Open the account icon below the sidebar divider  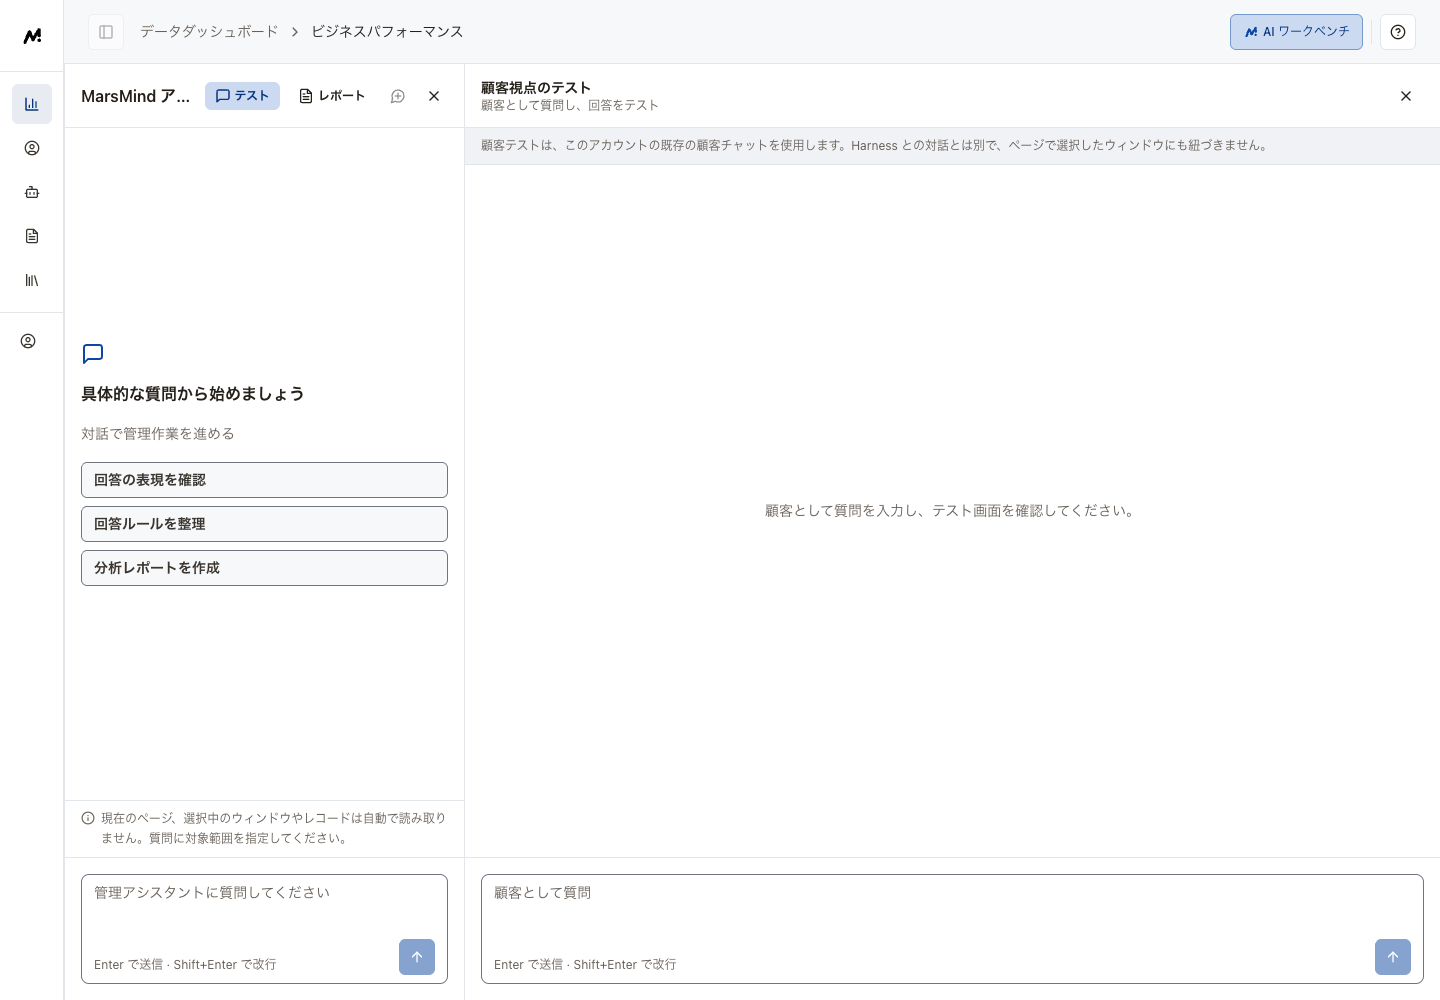(28, 341)
